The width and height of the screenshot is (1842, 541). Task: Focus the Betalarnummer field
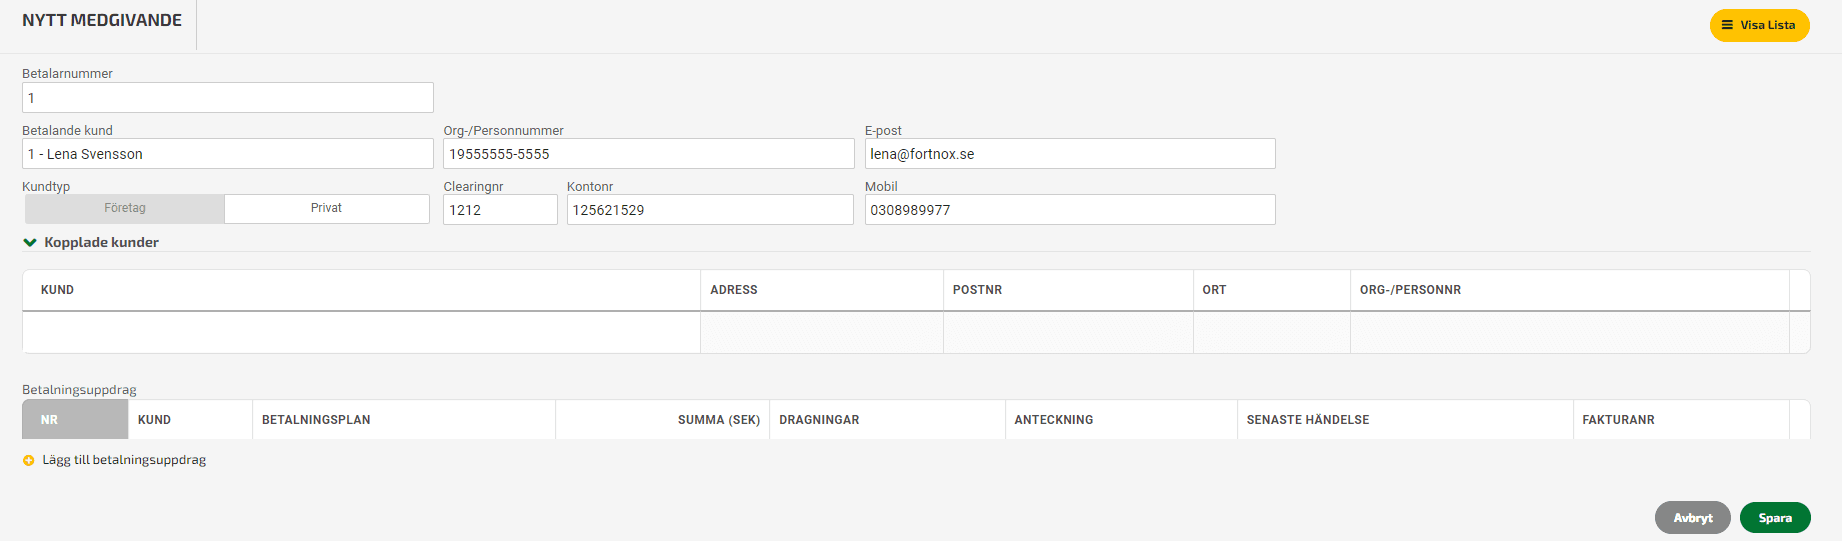pos(228,98)
